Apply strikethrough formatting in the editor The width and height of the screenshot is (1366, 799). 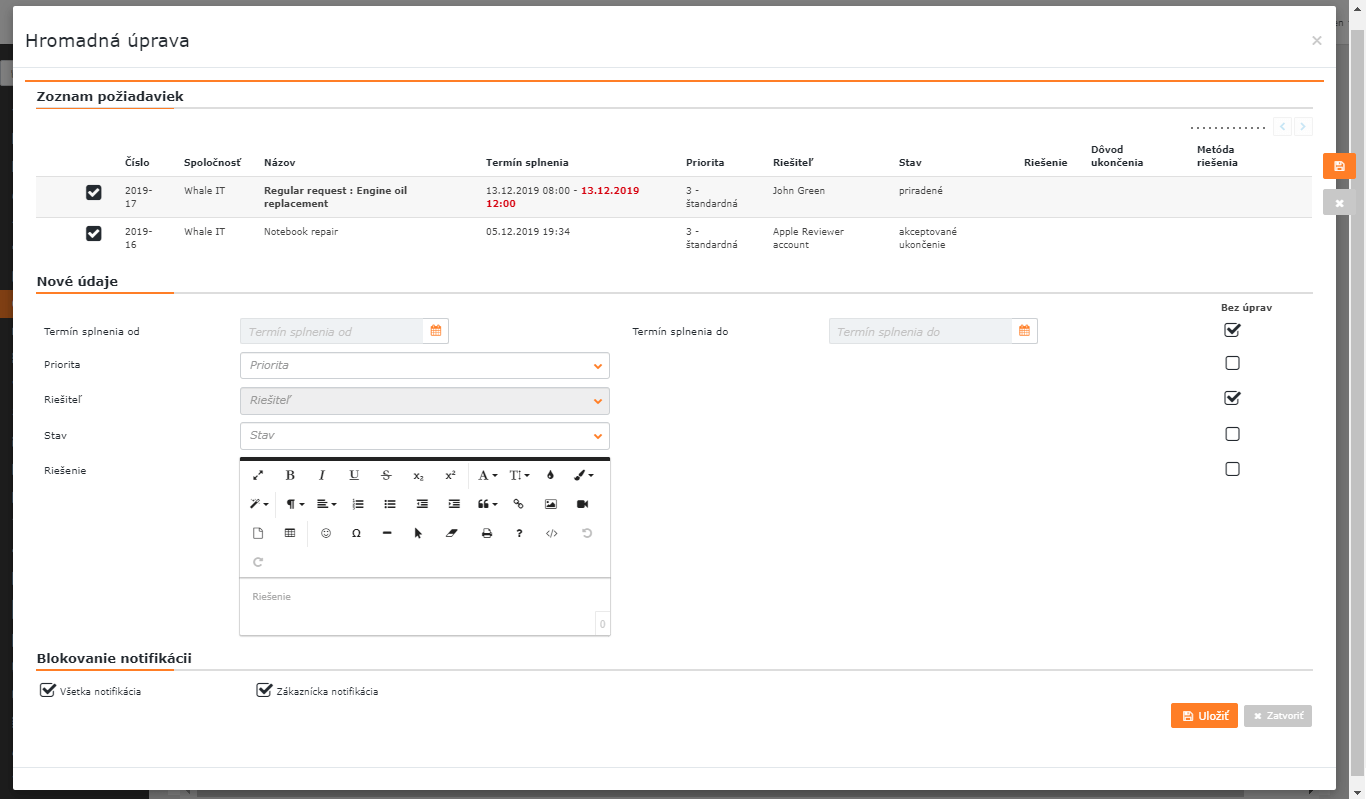pyautogui.click(x=386, y=476)
